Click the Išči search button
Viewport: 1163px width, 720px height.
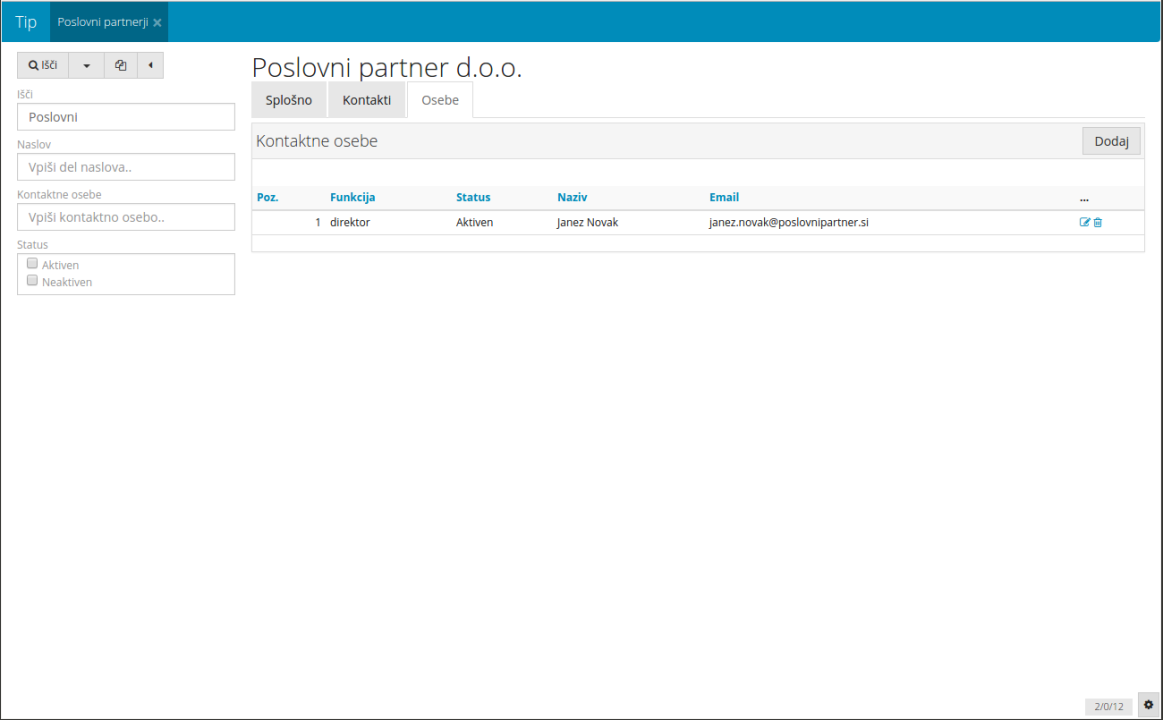[43, 66]
